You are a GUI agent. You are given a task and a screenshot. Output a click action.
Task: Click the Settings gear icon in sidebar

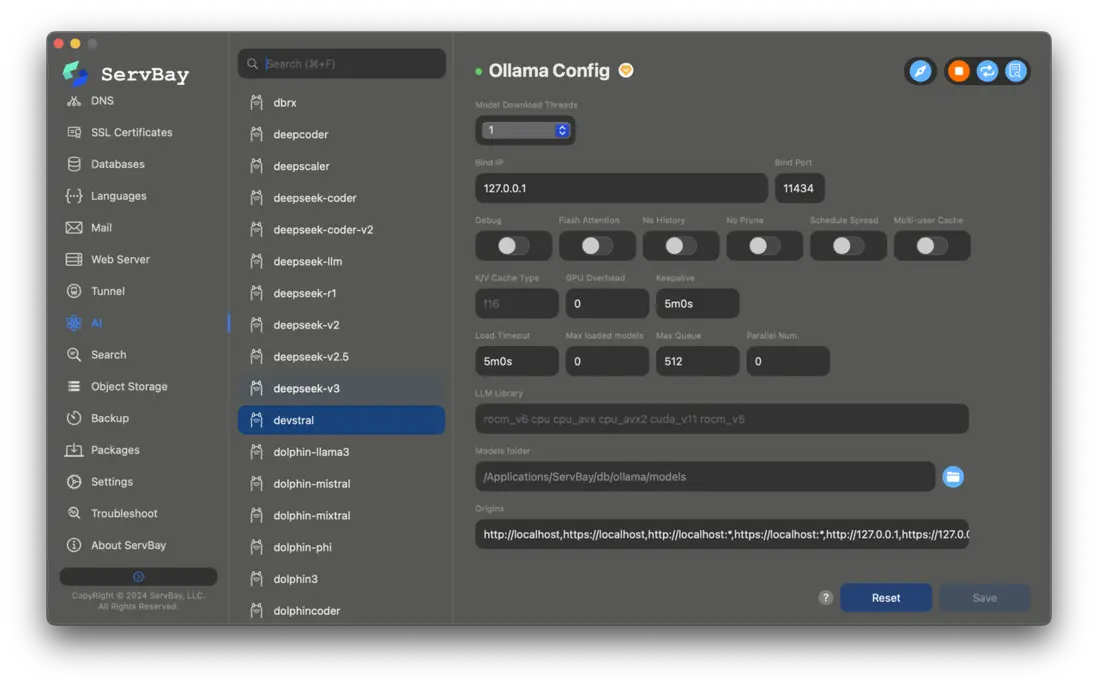(74, 482)
